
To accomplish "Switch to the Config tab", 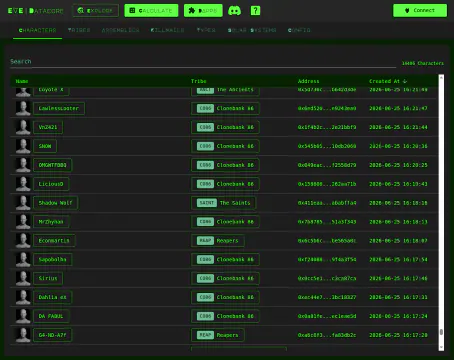I will 299,30.
